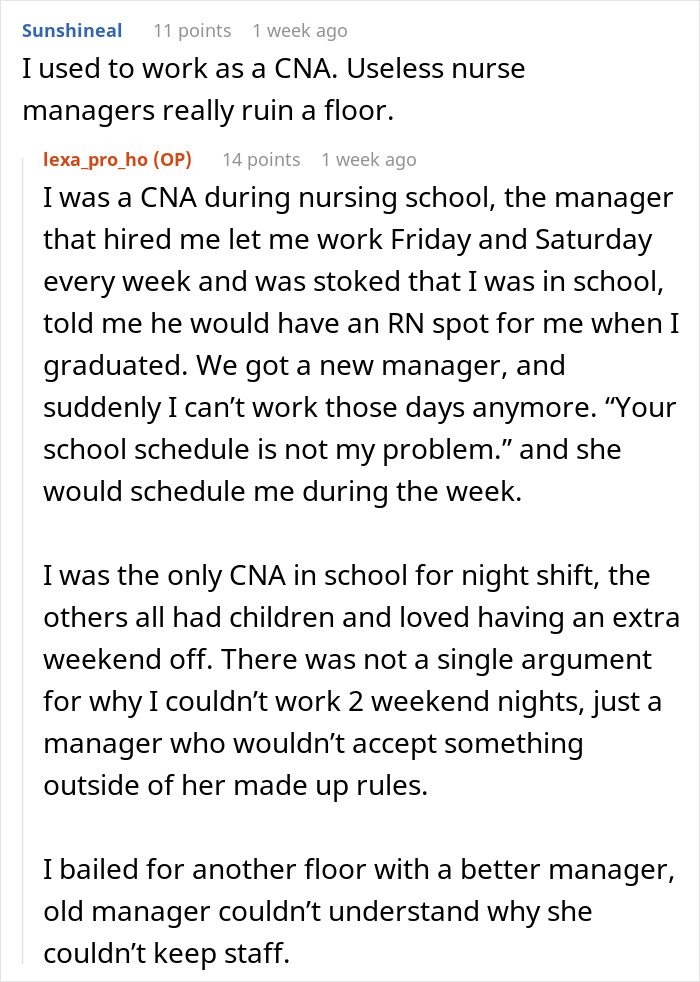Click the 14 points score
The image size is (700, 982).
261,160
